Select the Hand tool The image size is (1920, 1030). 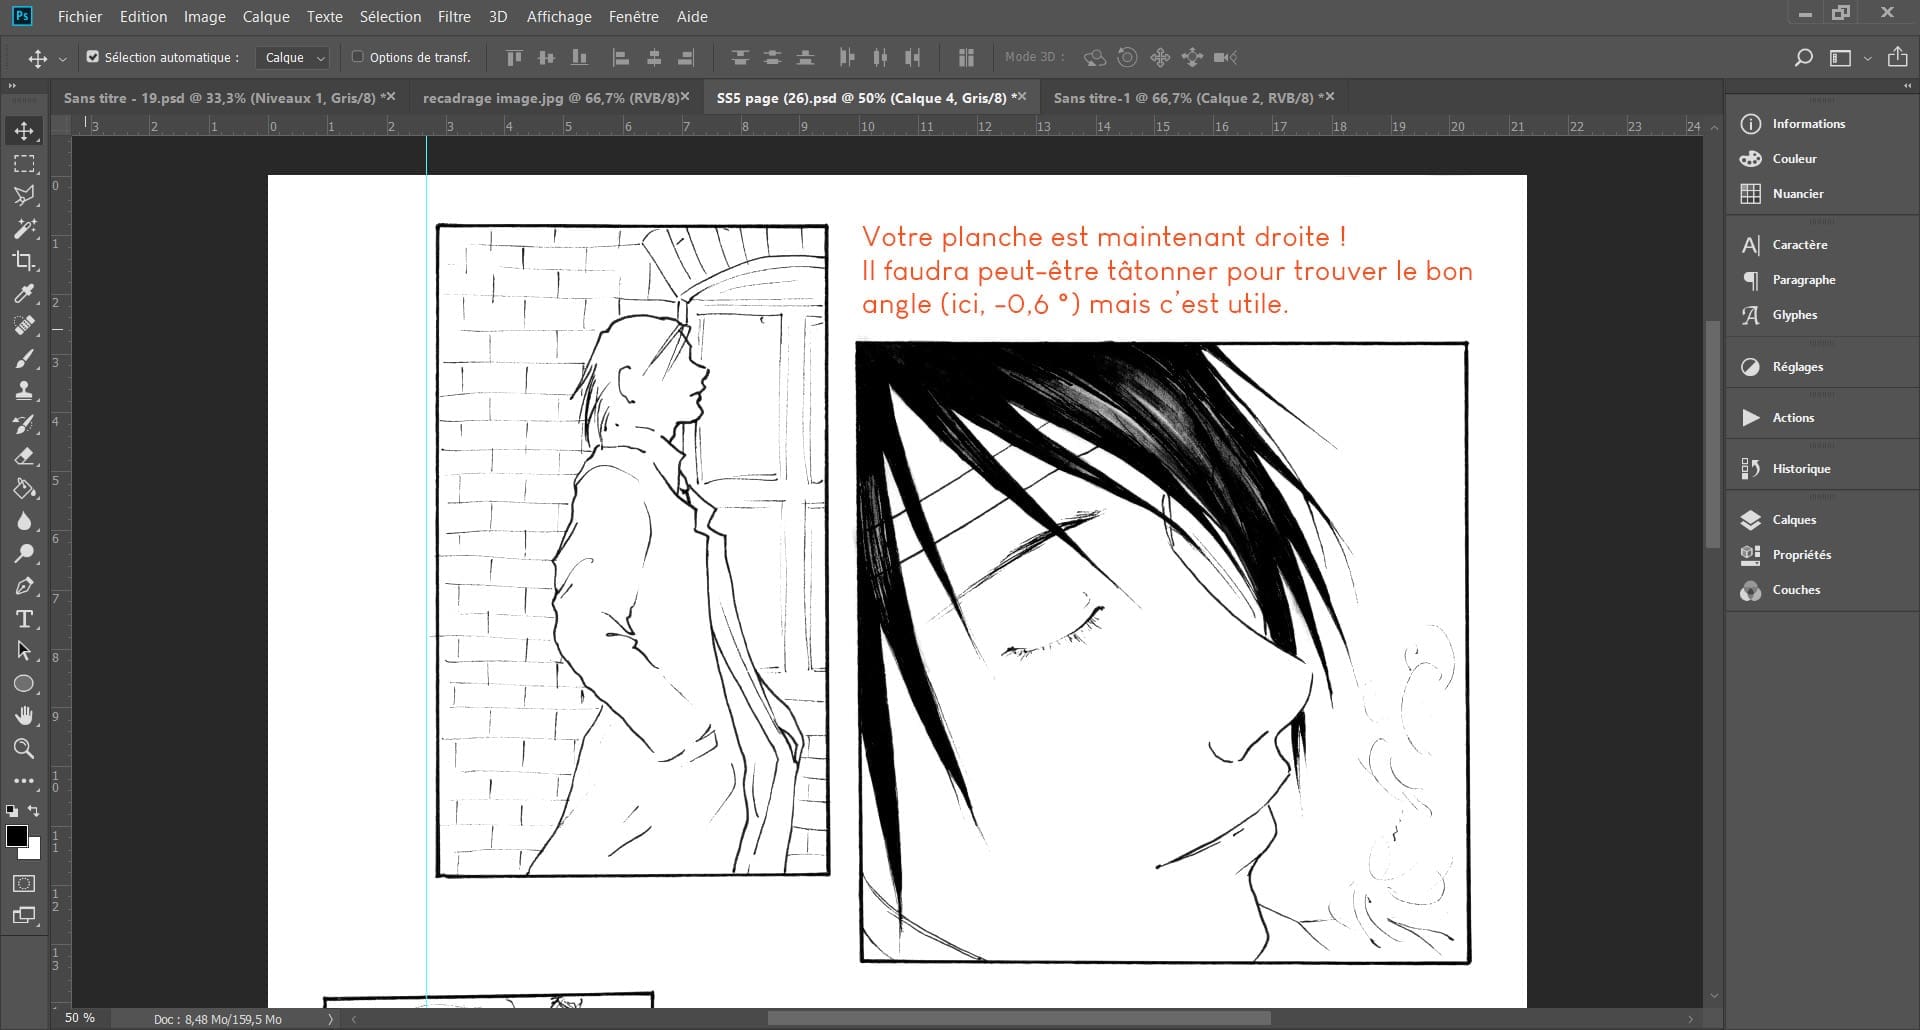pyautogui.click(x=25, y=716)
